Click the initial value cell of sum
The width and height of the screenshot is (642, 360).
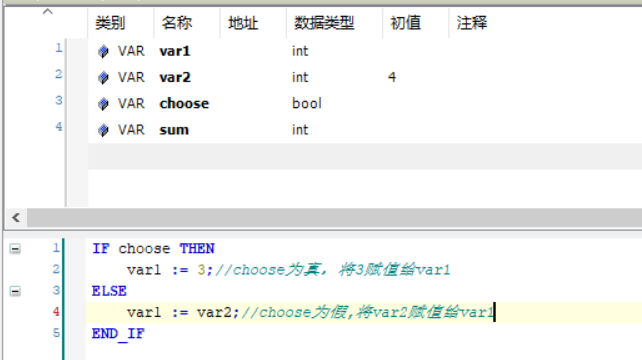416,130
